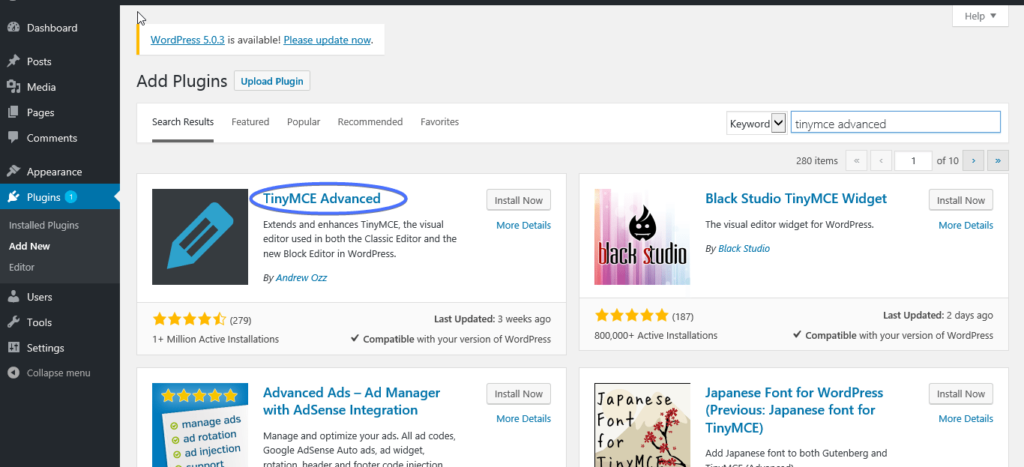The height and width of the screenshot is (467, 1024).
Task: Click the current page number field
Action: coord(913,161)
